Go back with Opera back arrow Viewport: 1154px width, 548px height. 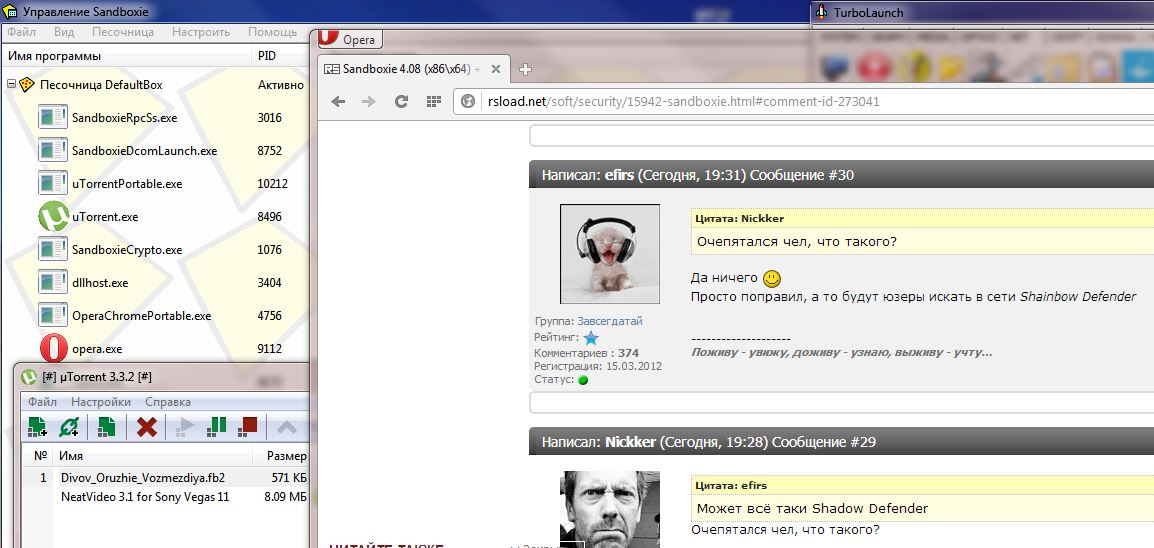[338, 101]
